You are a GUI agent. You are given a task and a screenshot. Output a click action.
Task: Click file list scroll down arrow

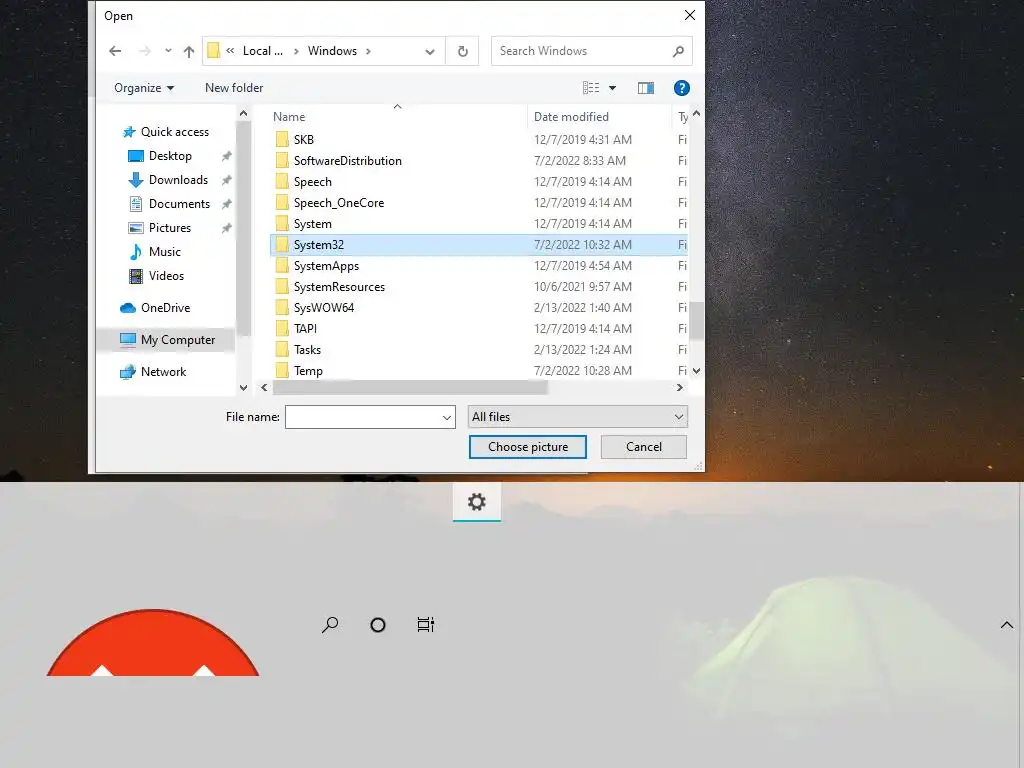[696, 371]
